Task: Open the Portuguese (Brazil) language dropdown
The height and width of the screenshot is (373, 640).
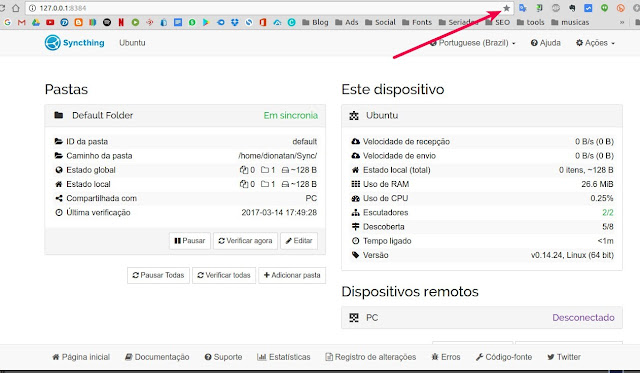Action: pyautogui.click(x=473, y=42)
